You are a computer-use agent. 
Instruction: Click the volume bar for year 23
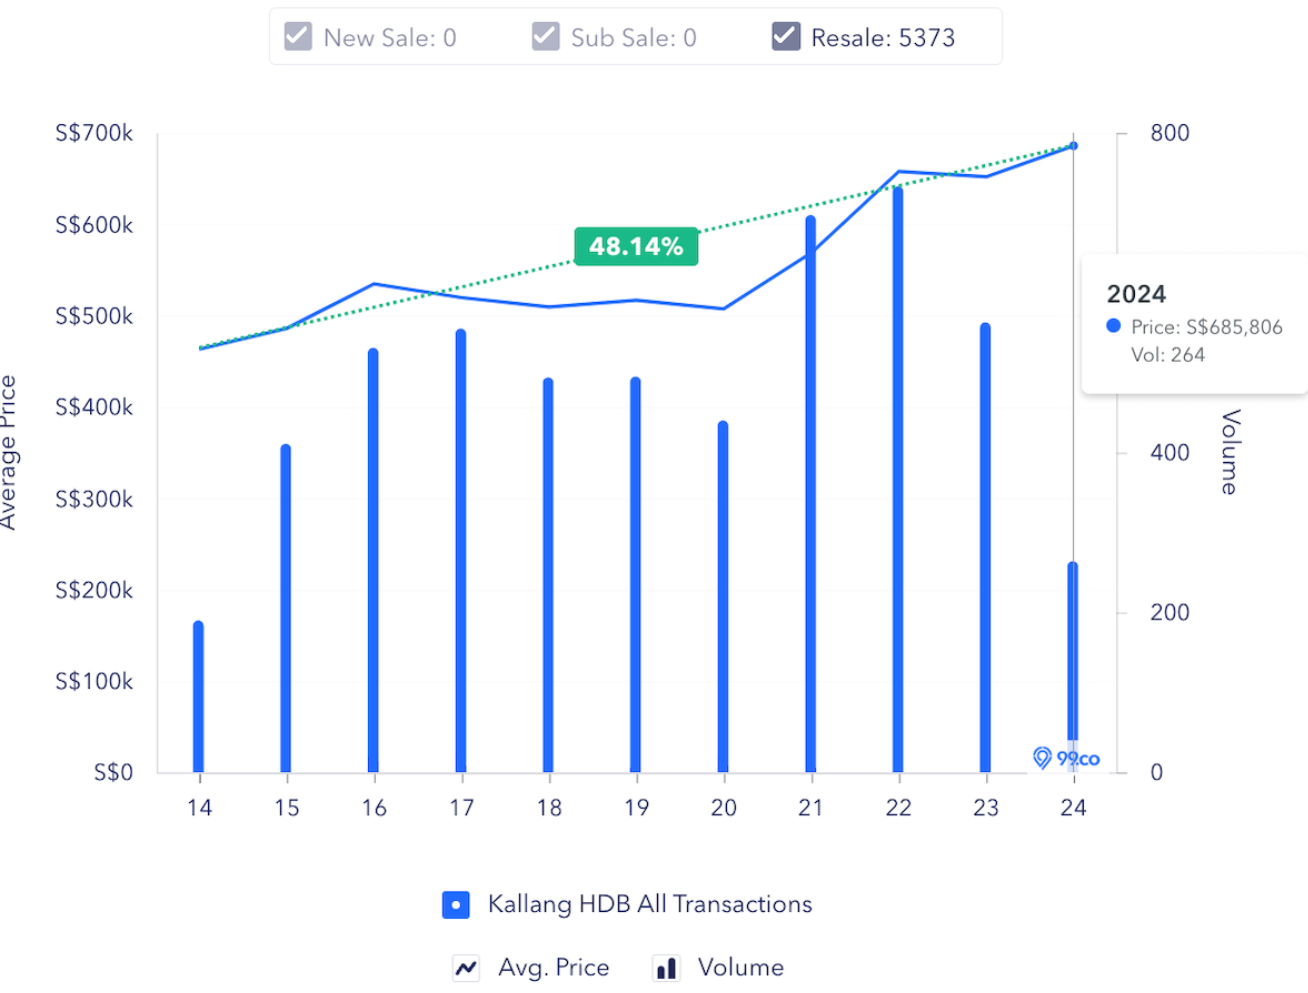click(x=985, y=548)
